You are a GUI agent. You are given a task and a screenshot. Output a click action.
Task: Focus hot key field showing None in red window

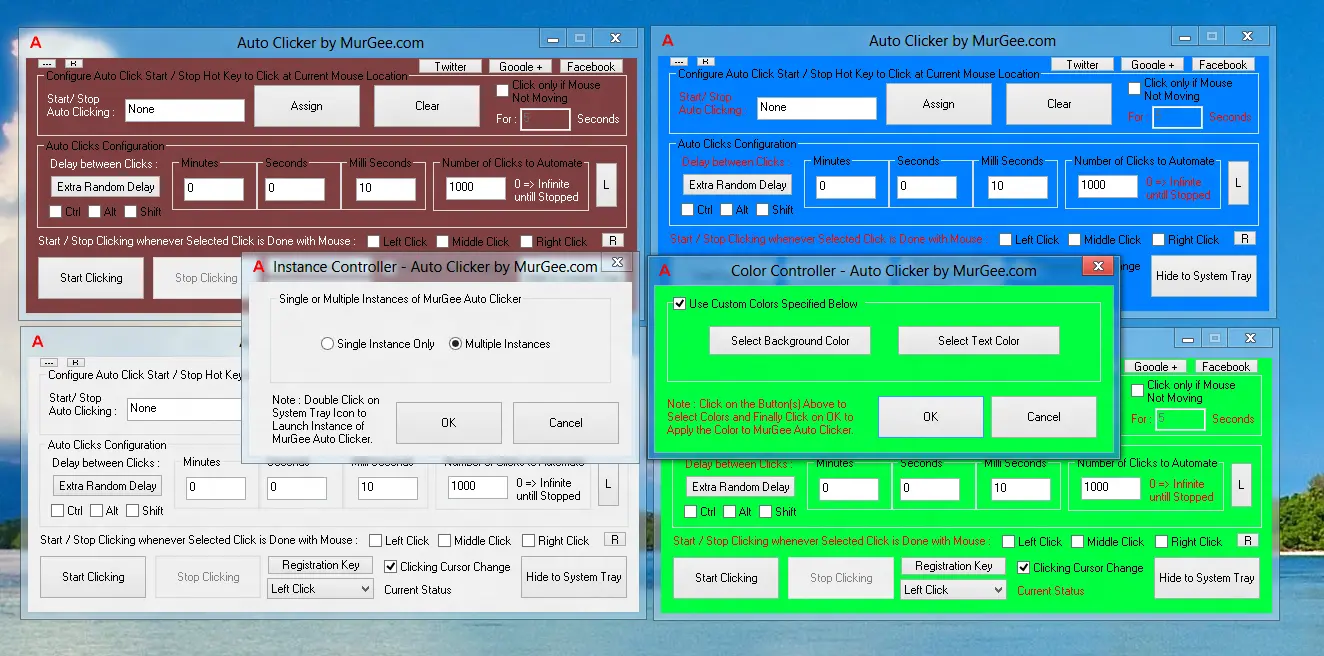(185, 110)
